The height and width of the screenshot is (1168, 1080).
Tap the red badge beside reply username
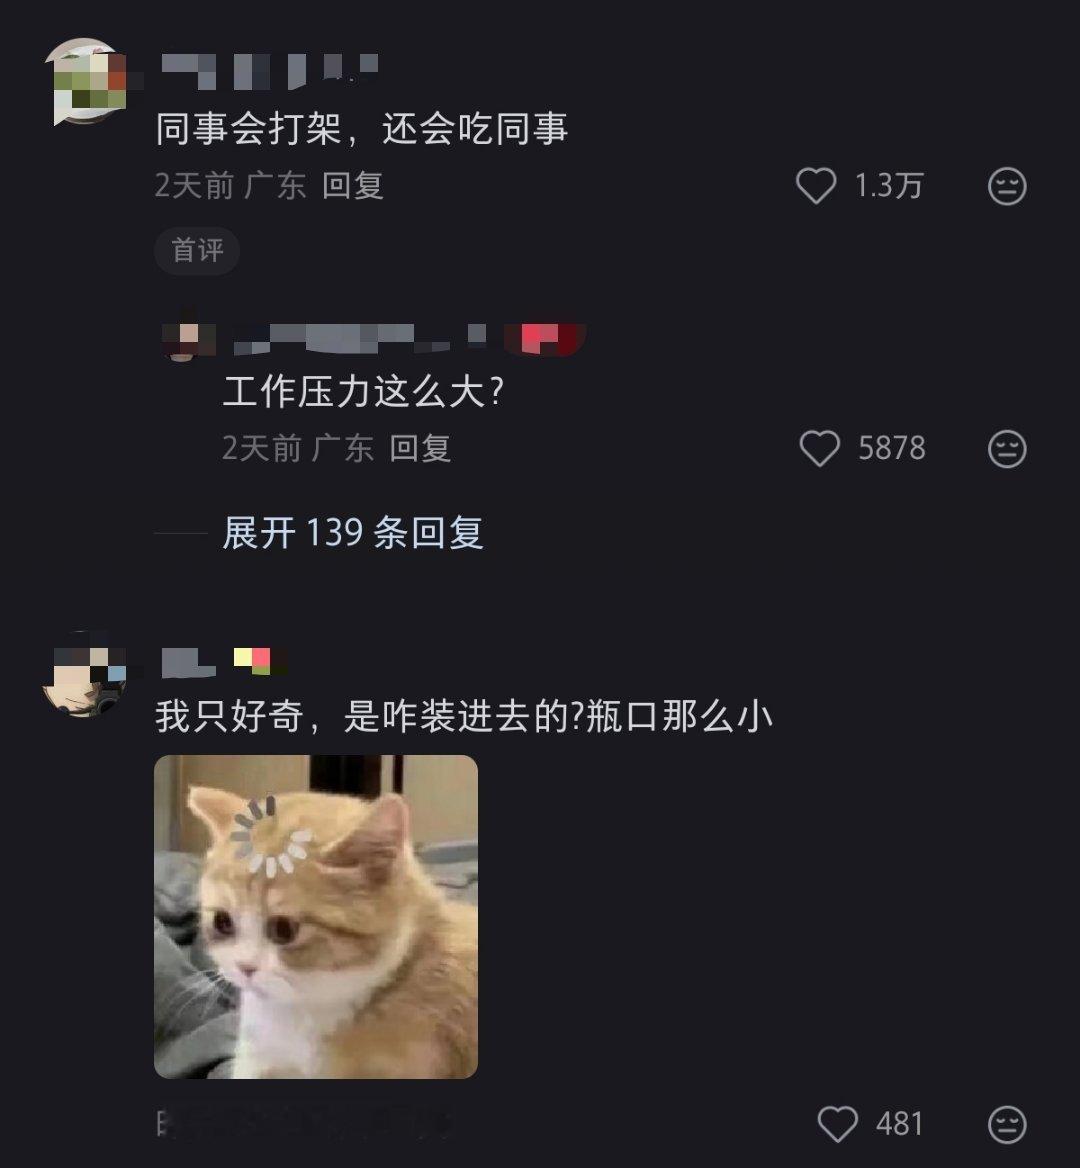click(544, 338)
